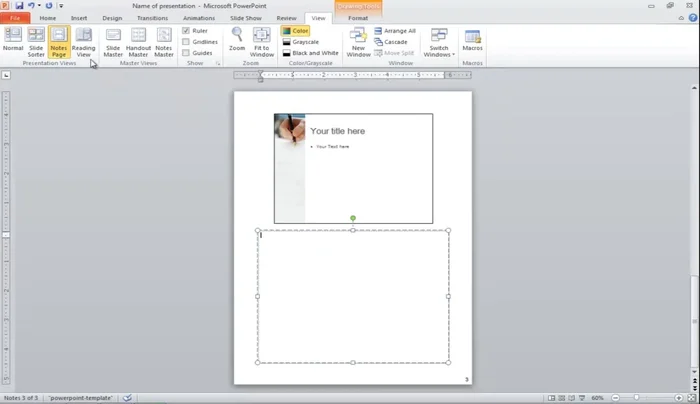The image size is (700, 404).
Task: Select Black and White color mode
Action: (x=310, y=53)
